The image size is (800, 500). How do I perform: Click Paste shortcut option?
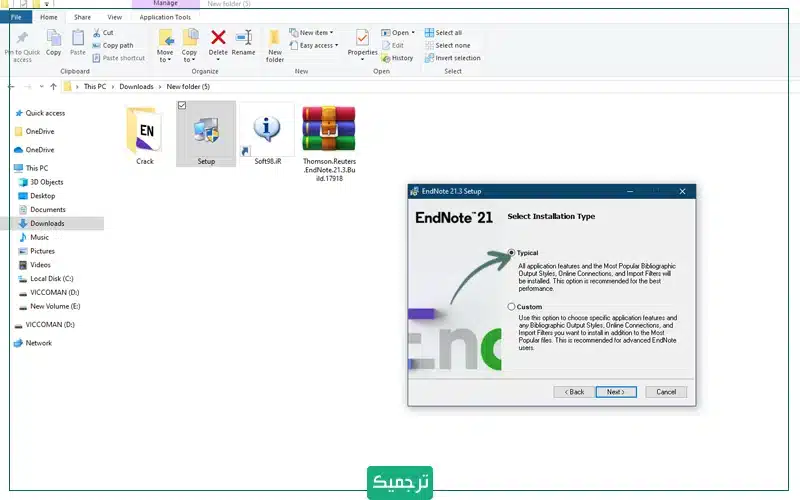(118, 58)
